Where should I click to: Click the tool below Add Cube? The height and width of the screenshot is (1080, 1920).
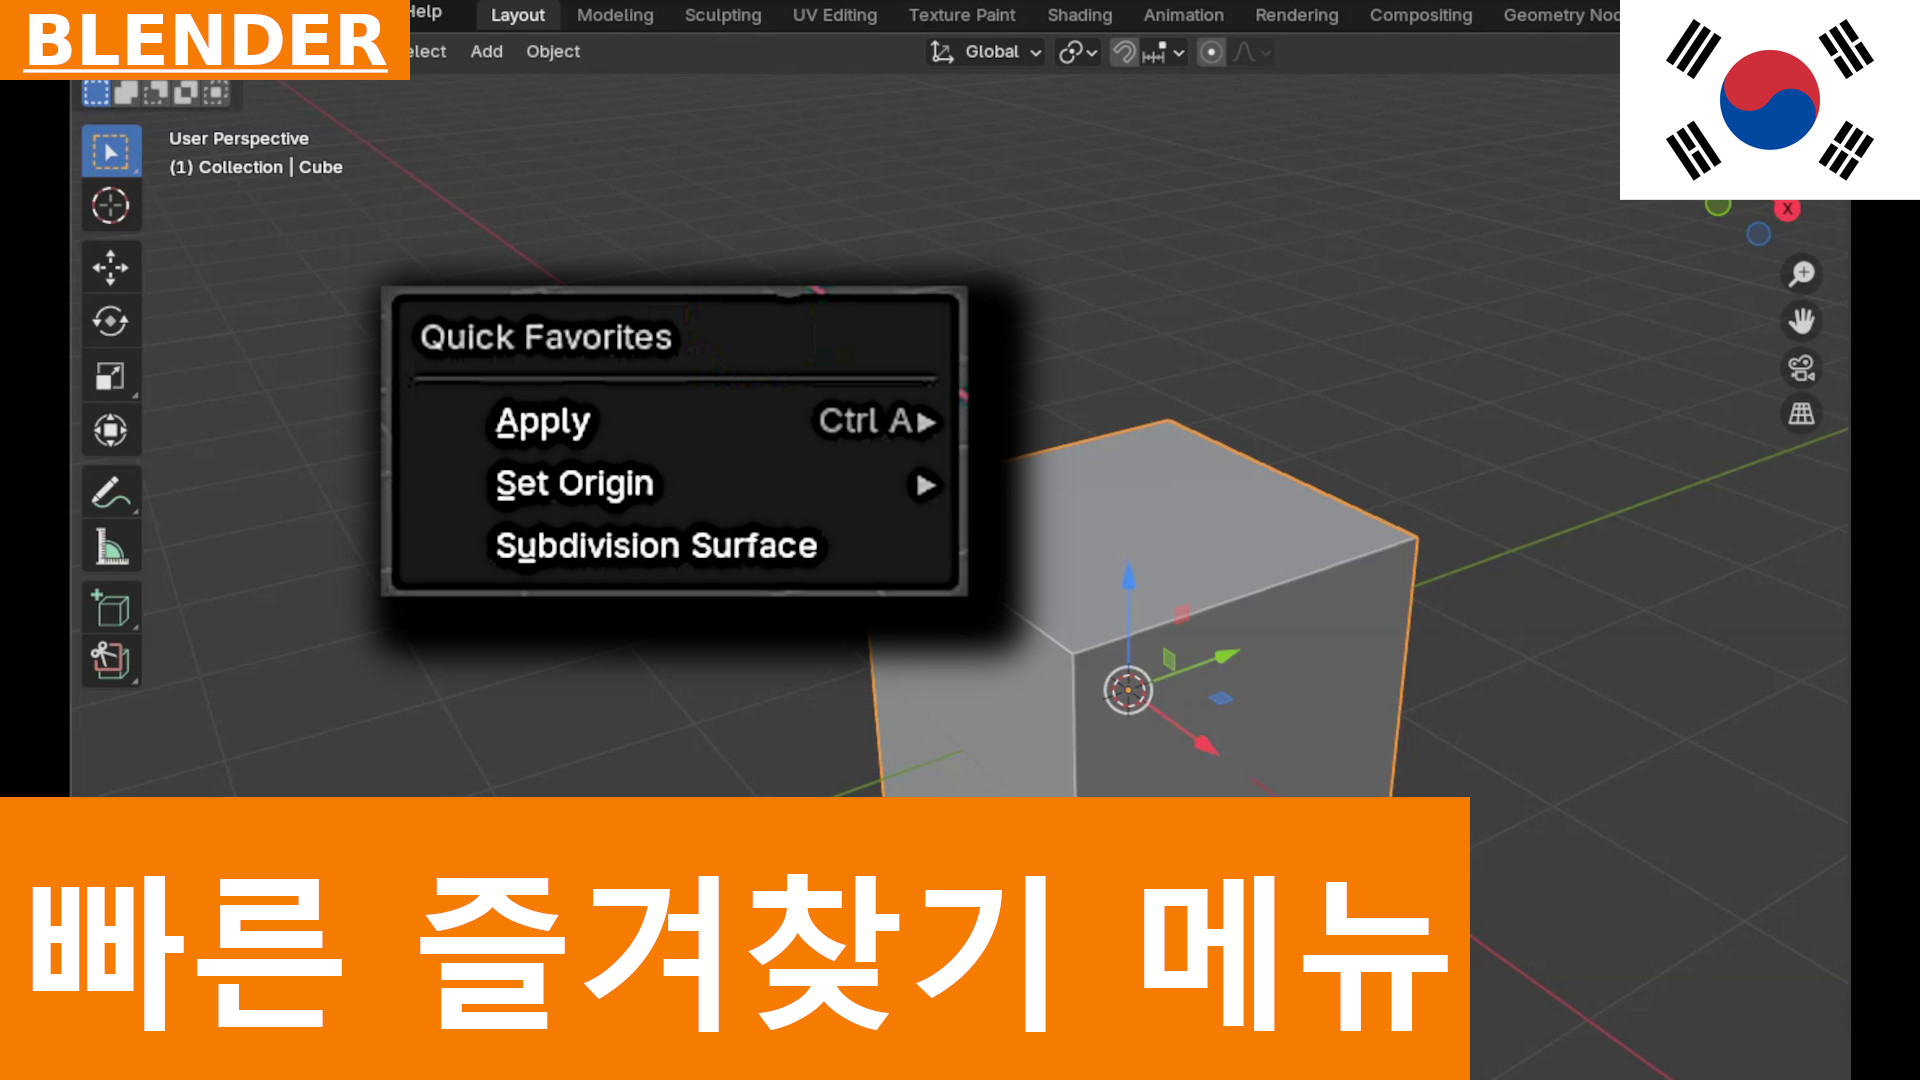coord(111,661)
